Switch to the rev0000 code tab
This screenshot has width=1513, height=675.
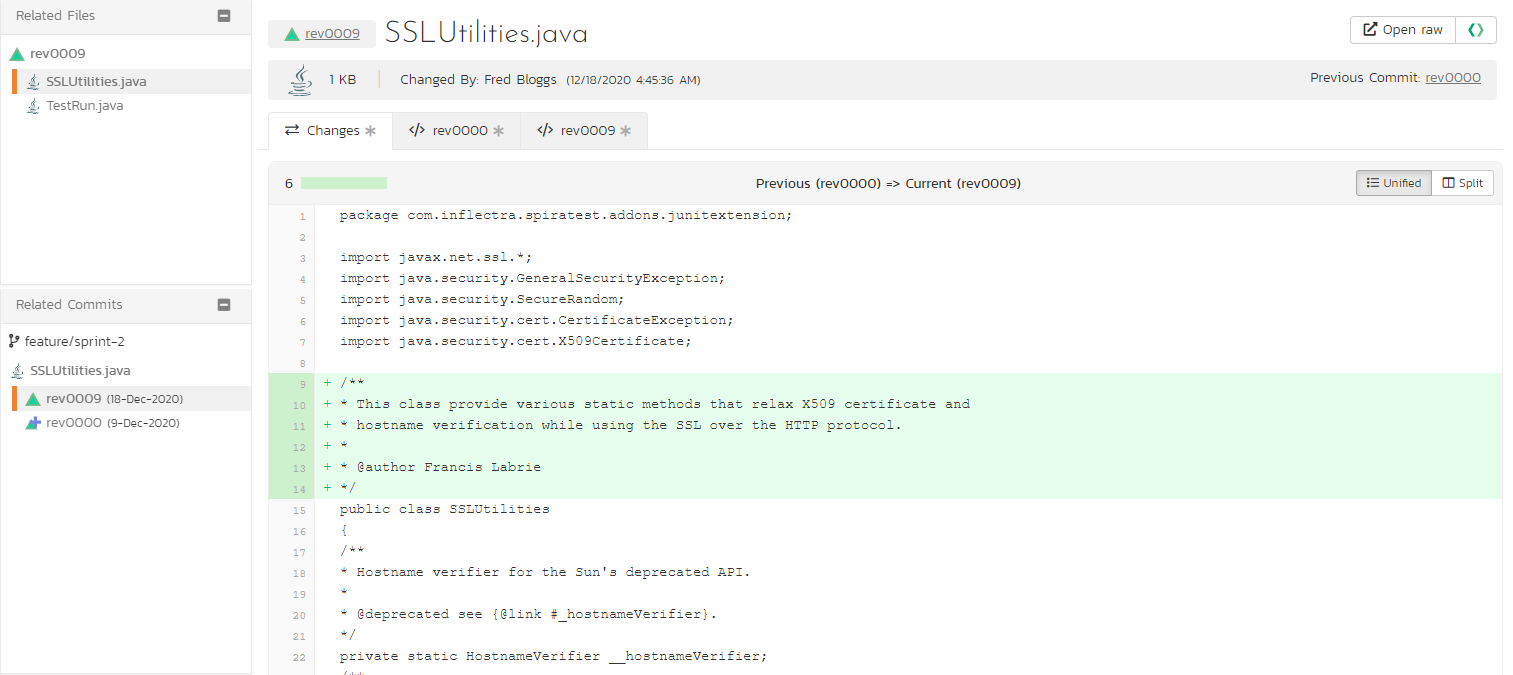tap(456, 131)
